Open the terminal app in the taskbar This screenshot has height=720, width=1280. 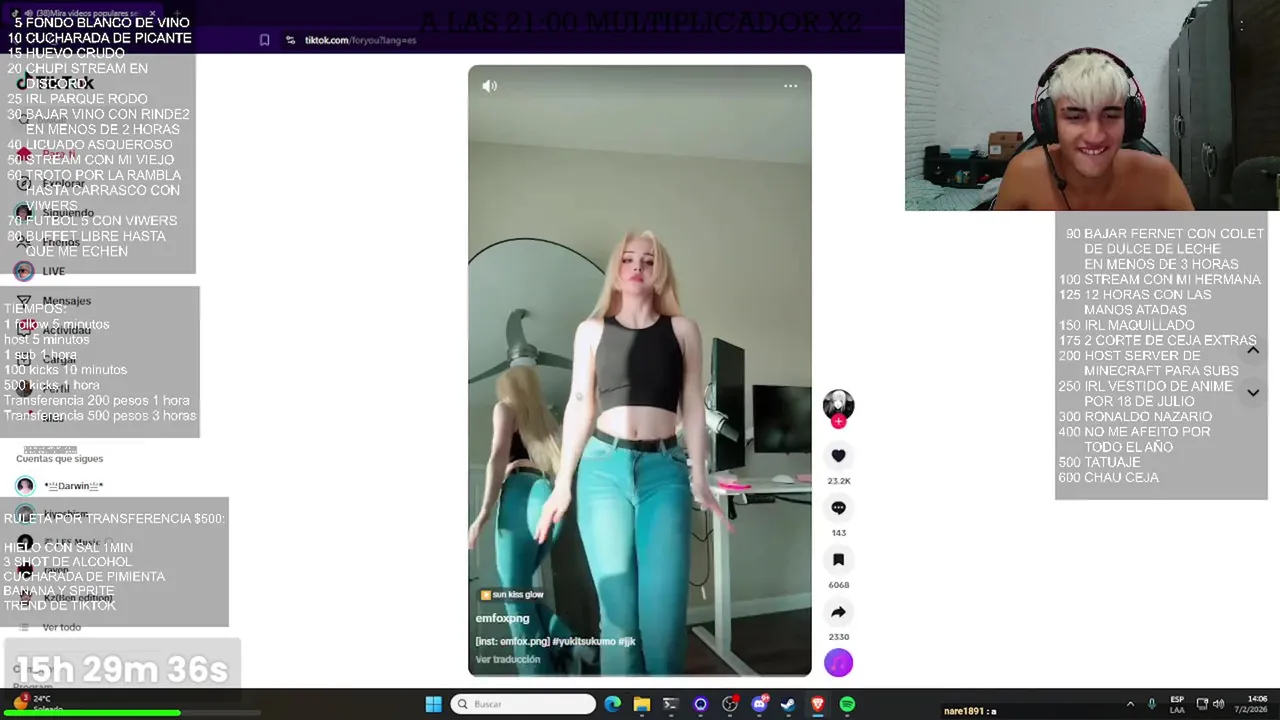(x=671, y=704)
